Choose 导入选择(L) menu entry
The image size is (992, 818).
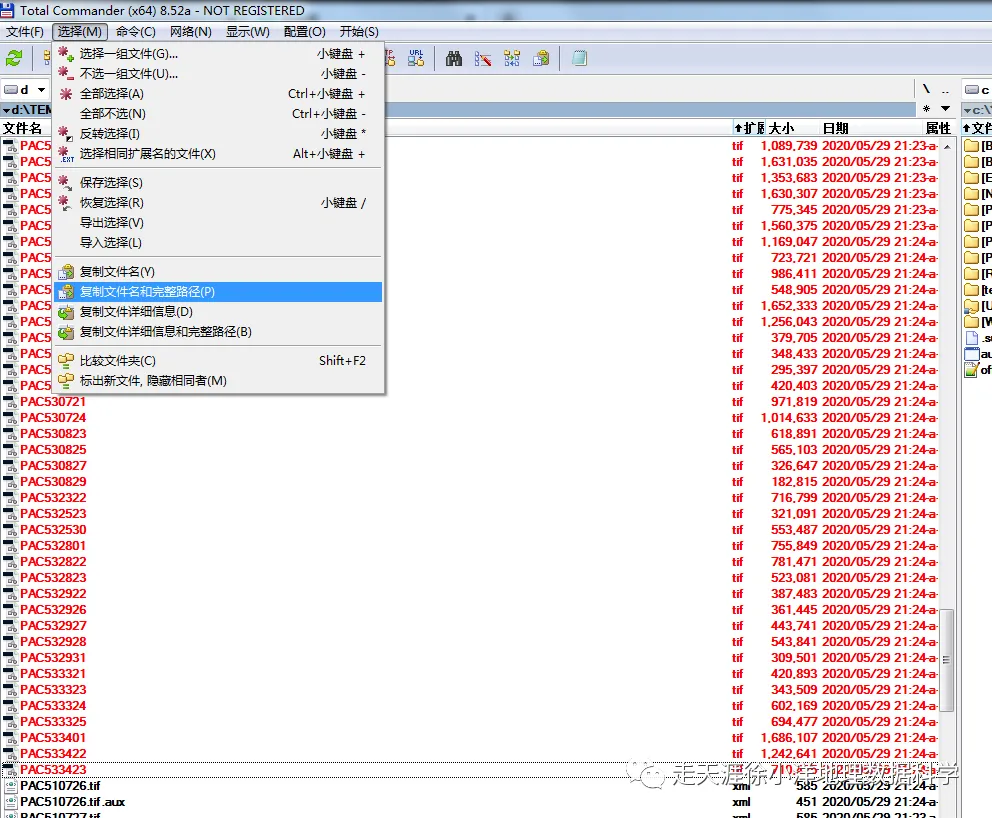(x=219, y=243)
